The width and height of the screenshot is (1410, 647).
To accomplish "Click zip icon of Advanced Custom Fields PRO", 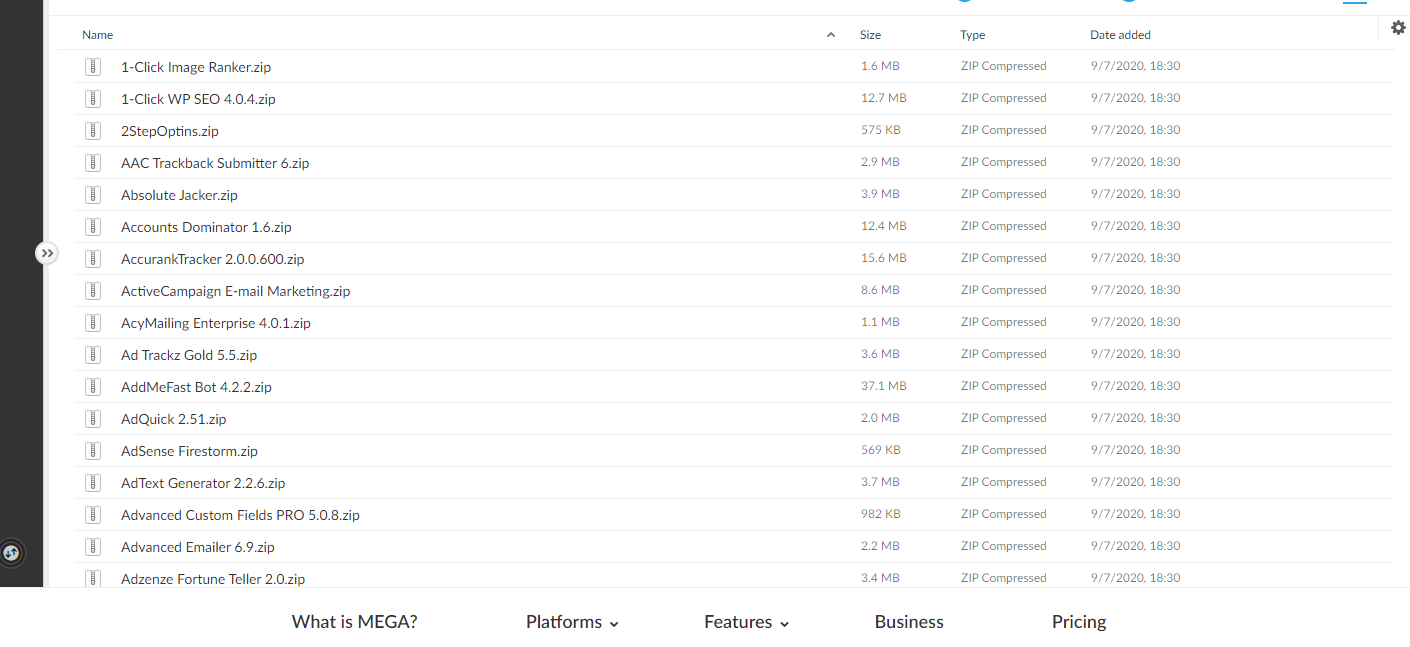I will pos(93,515).
